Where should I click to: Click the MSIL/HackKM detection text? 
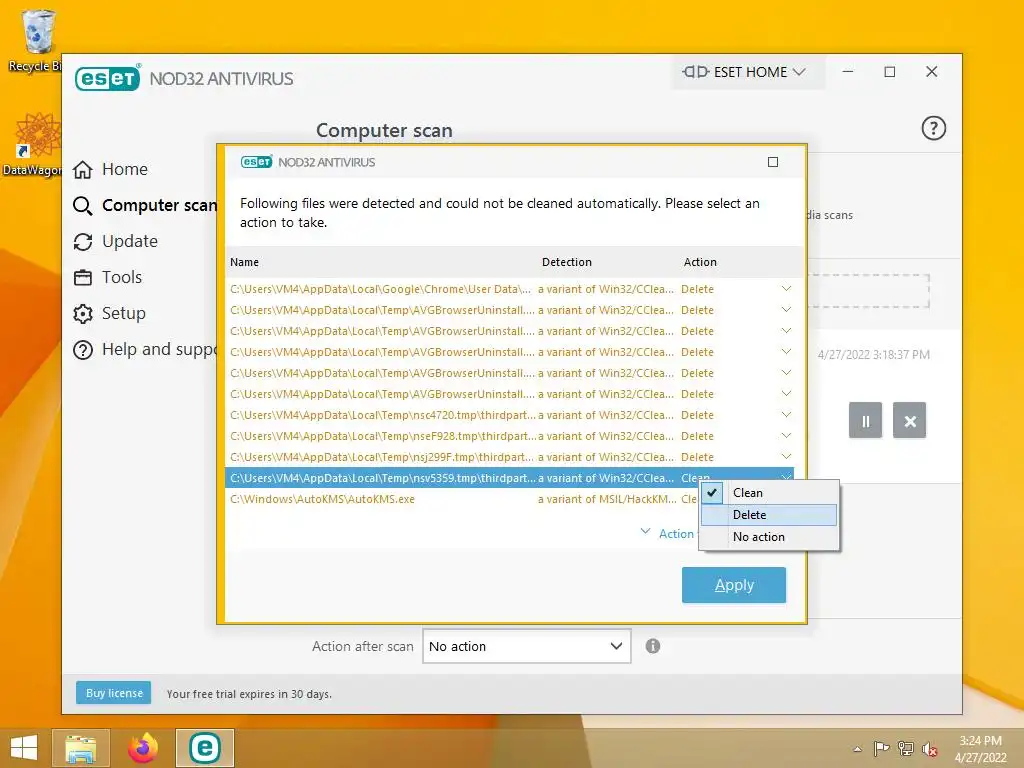(x=607, y=499)
